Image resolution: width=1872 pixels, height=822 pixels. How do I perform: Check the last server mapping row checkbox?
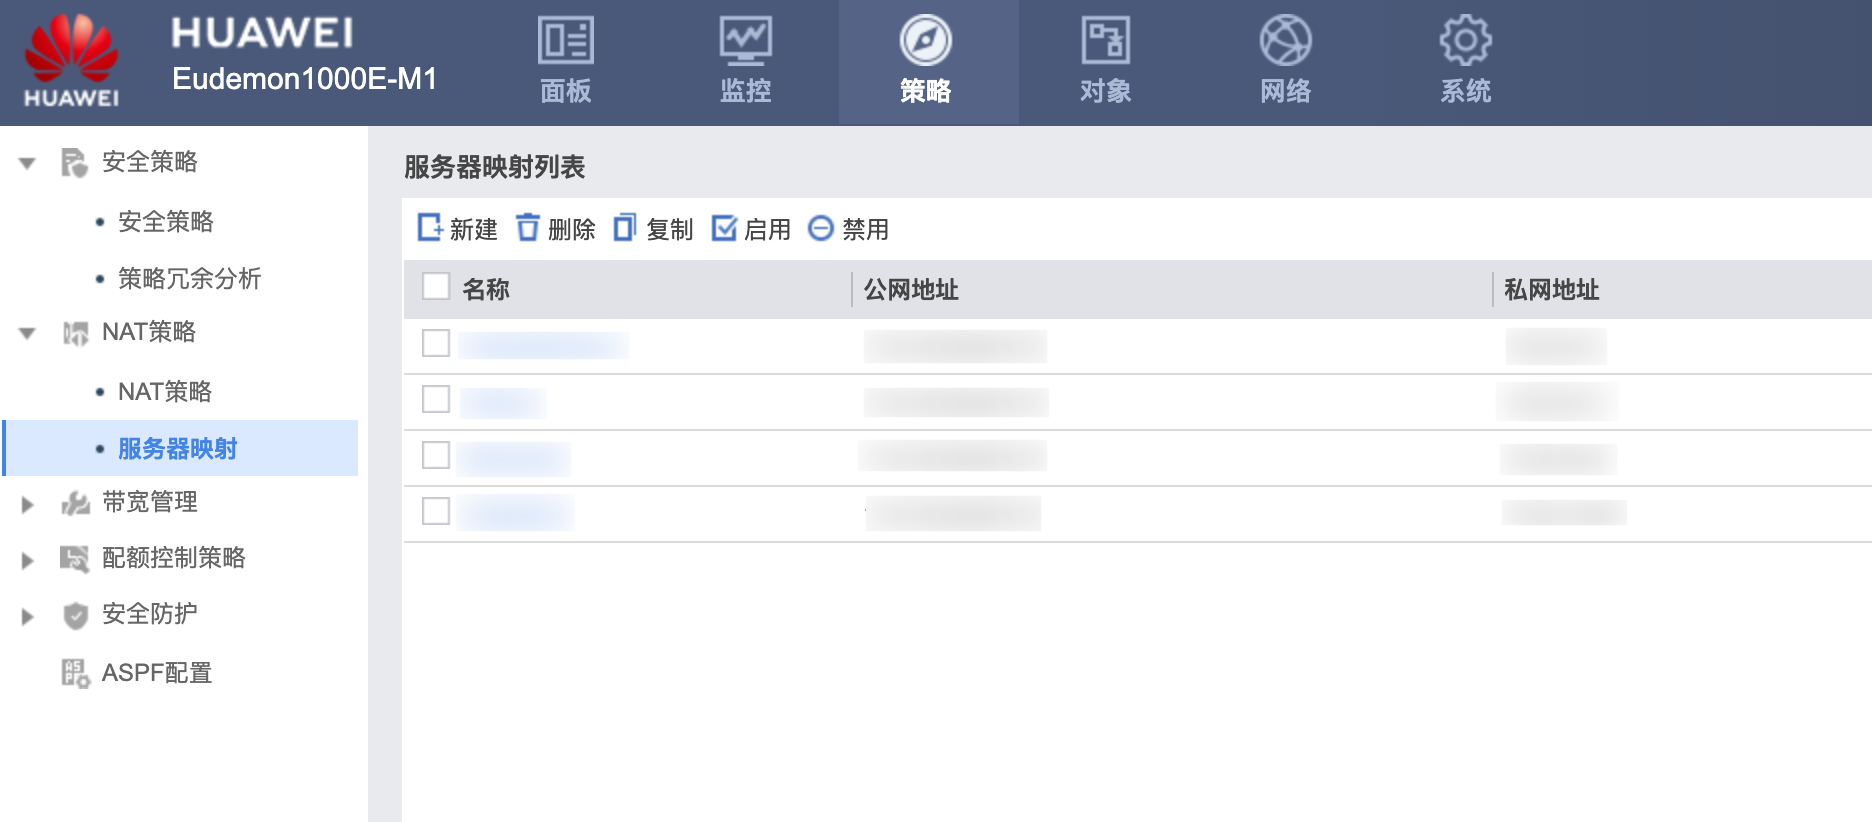tap(436, 511)
